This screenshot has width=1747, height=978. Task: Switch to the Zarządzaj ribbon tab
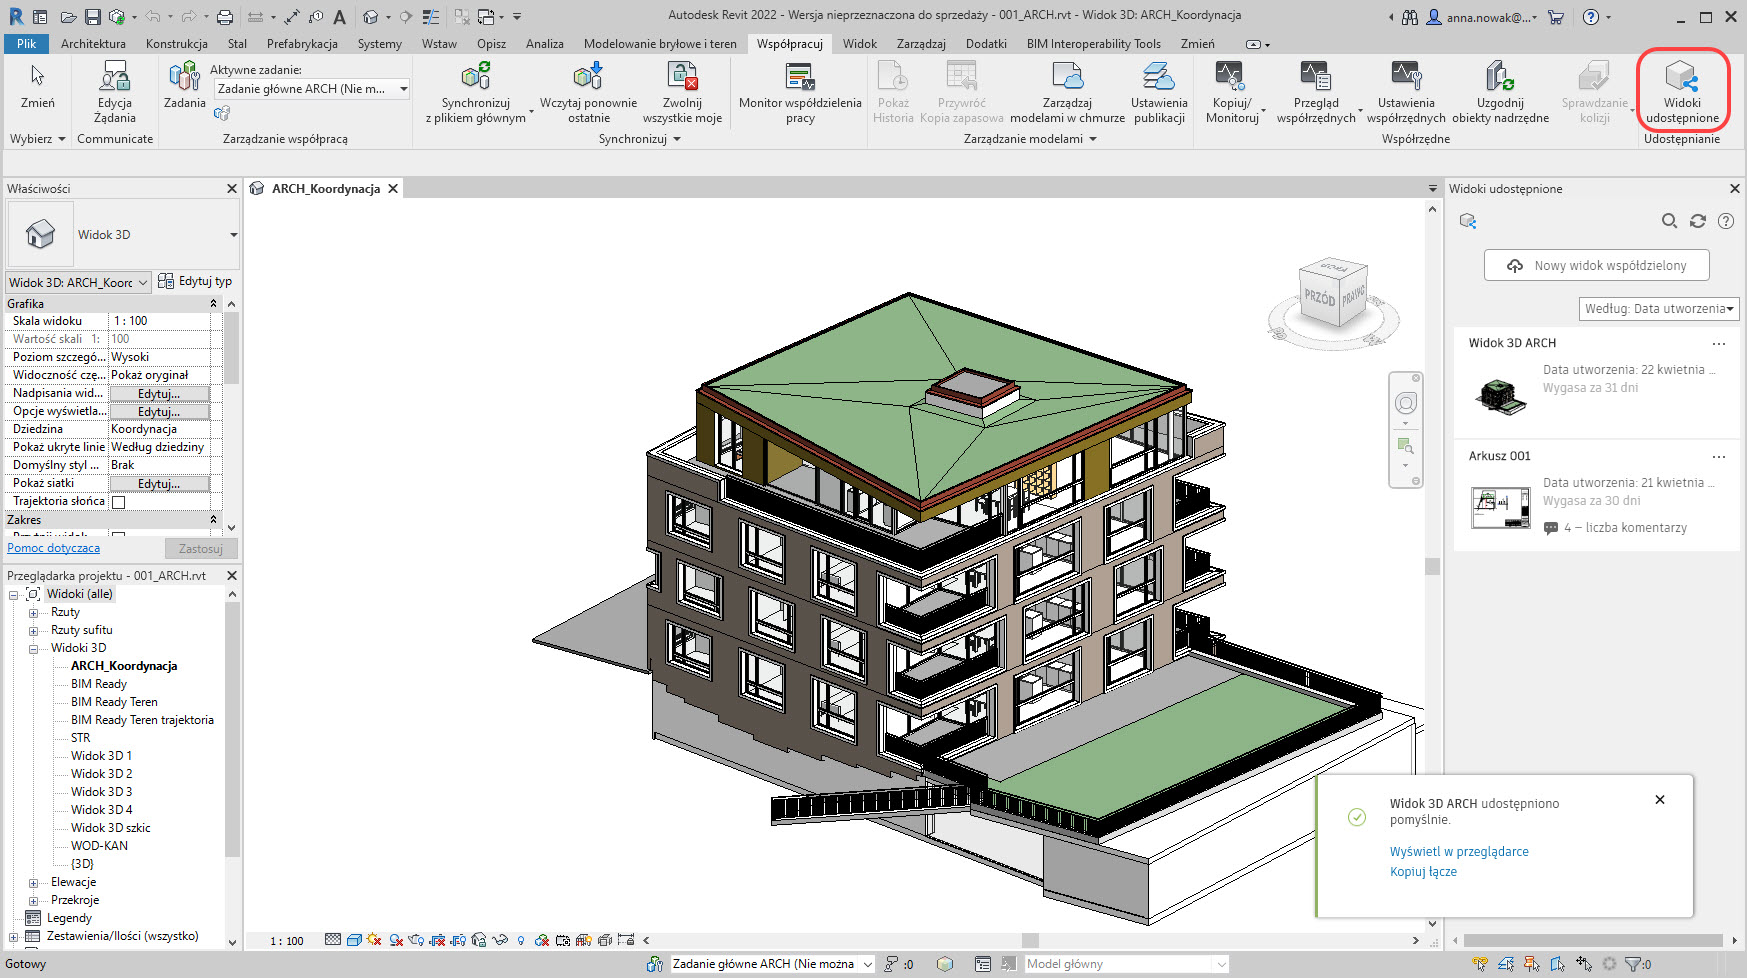pyautogui.click(x=920, y=44)
